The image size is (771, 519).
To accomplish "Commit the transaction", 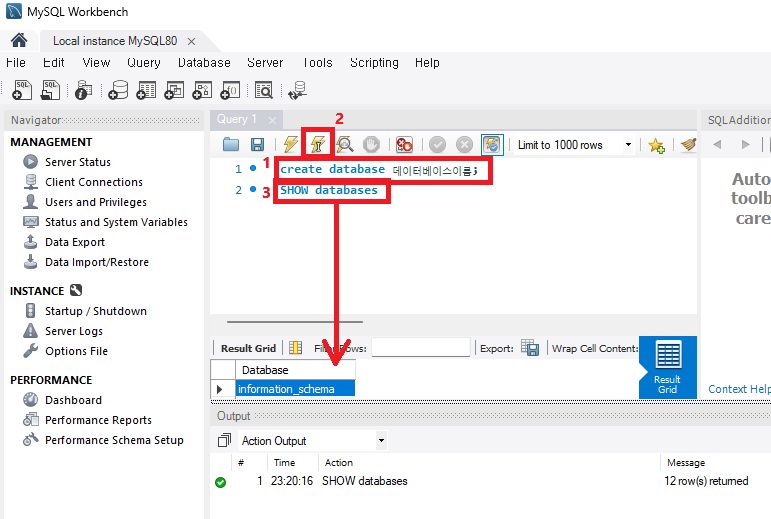I will [x=437, y=144].
